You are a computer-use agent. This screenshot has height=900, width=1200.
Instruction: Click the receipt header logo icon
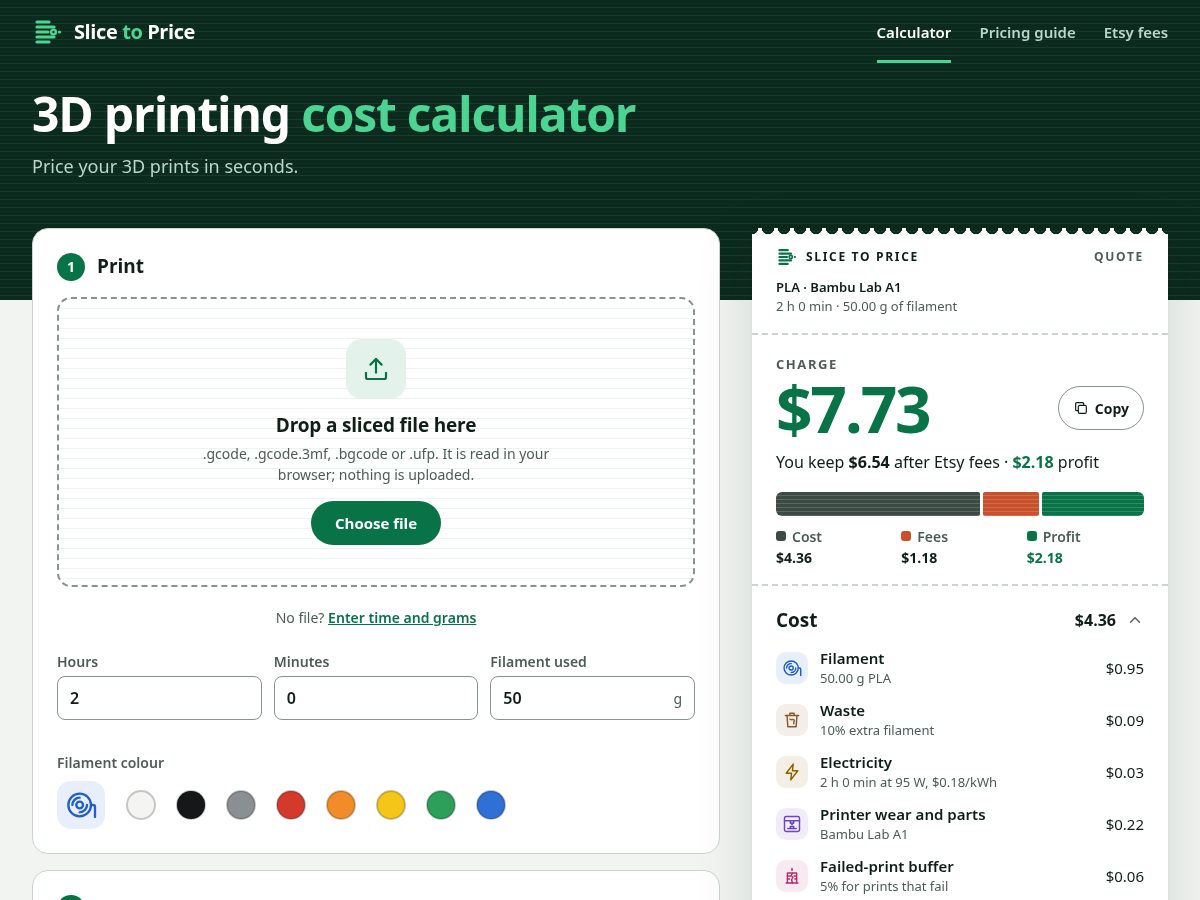click(x=786, y=257)
